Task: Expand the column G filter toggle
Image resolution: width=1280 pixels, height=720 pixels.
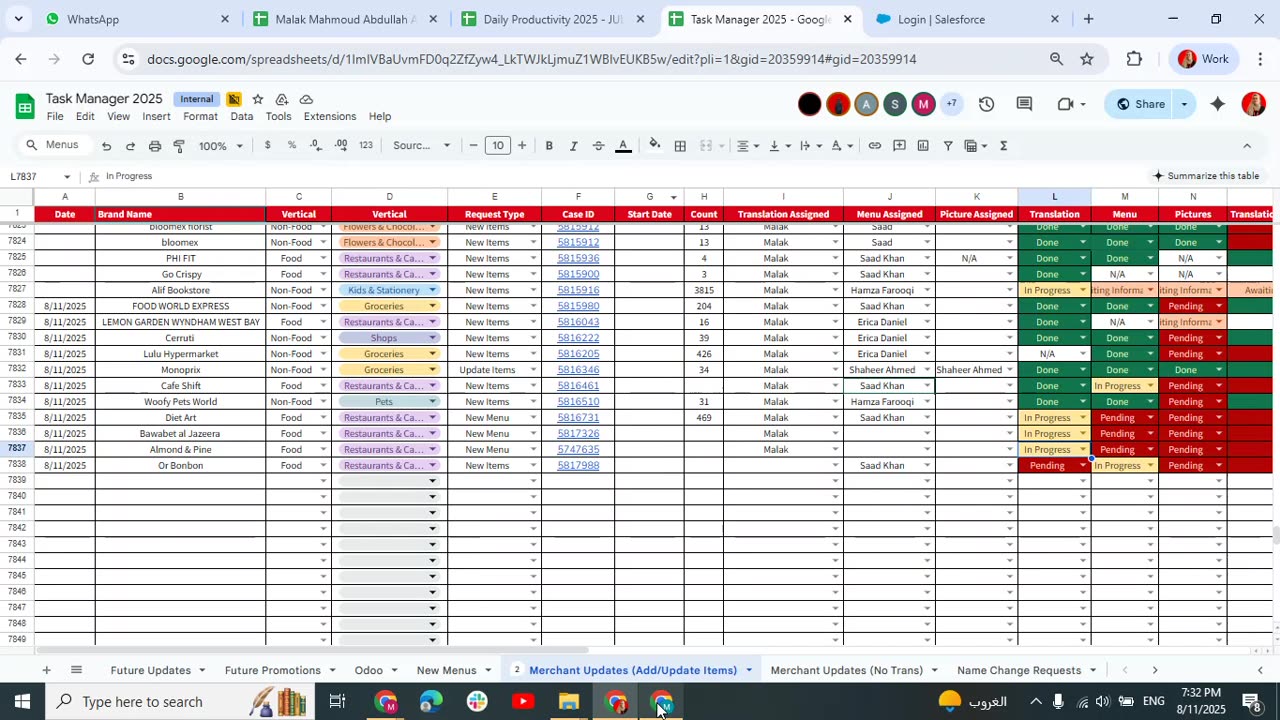Action: point(674,197)
